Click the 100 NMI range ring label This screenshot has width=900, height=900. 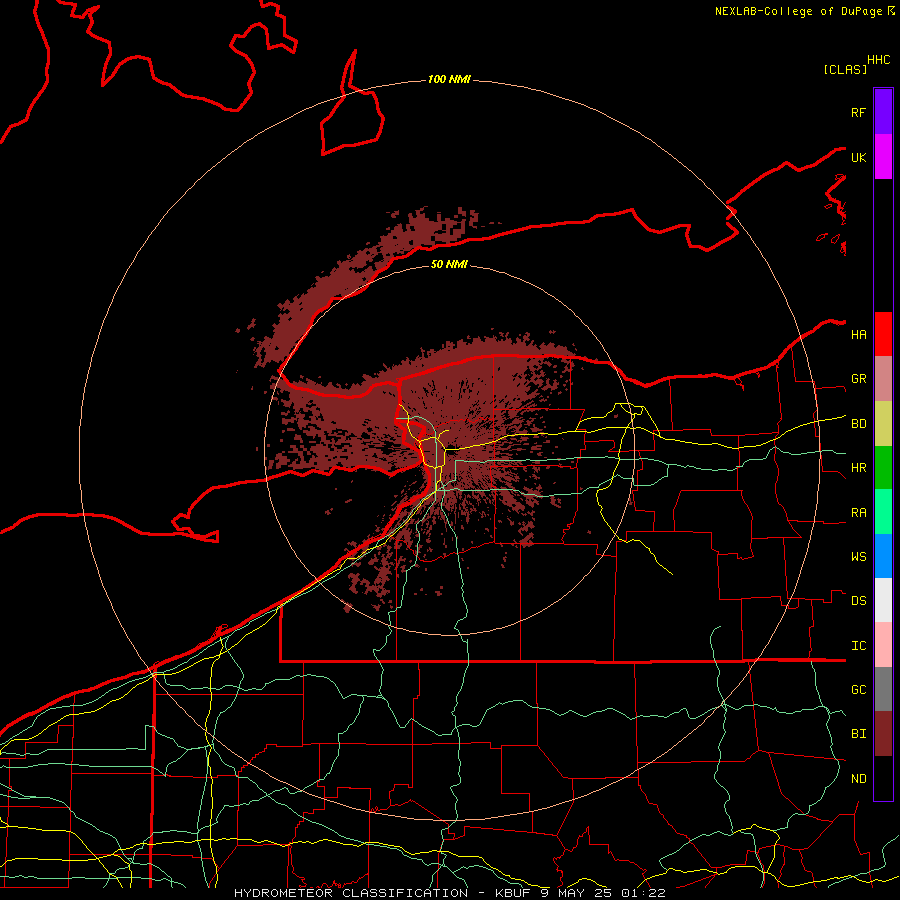449,79
